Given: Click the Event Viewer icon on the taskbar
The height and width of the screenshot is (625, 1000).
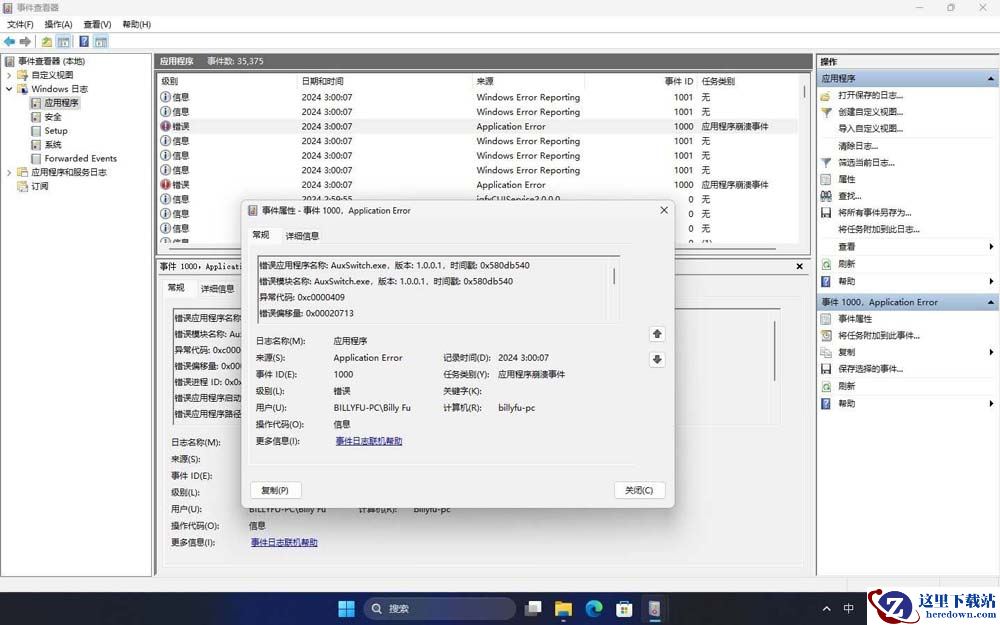Looking at the screenshot, I should (x=654, y=608).
